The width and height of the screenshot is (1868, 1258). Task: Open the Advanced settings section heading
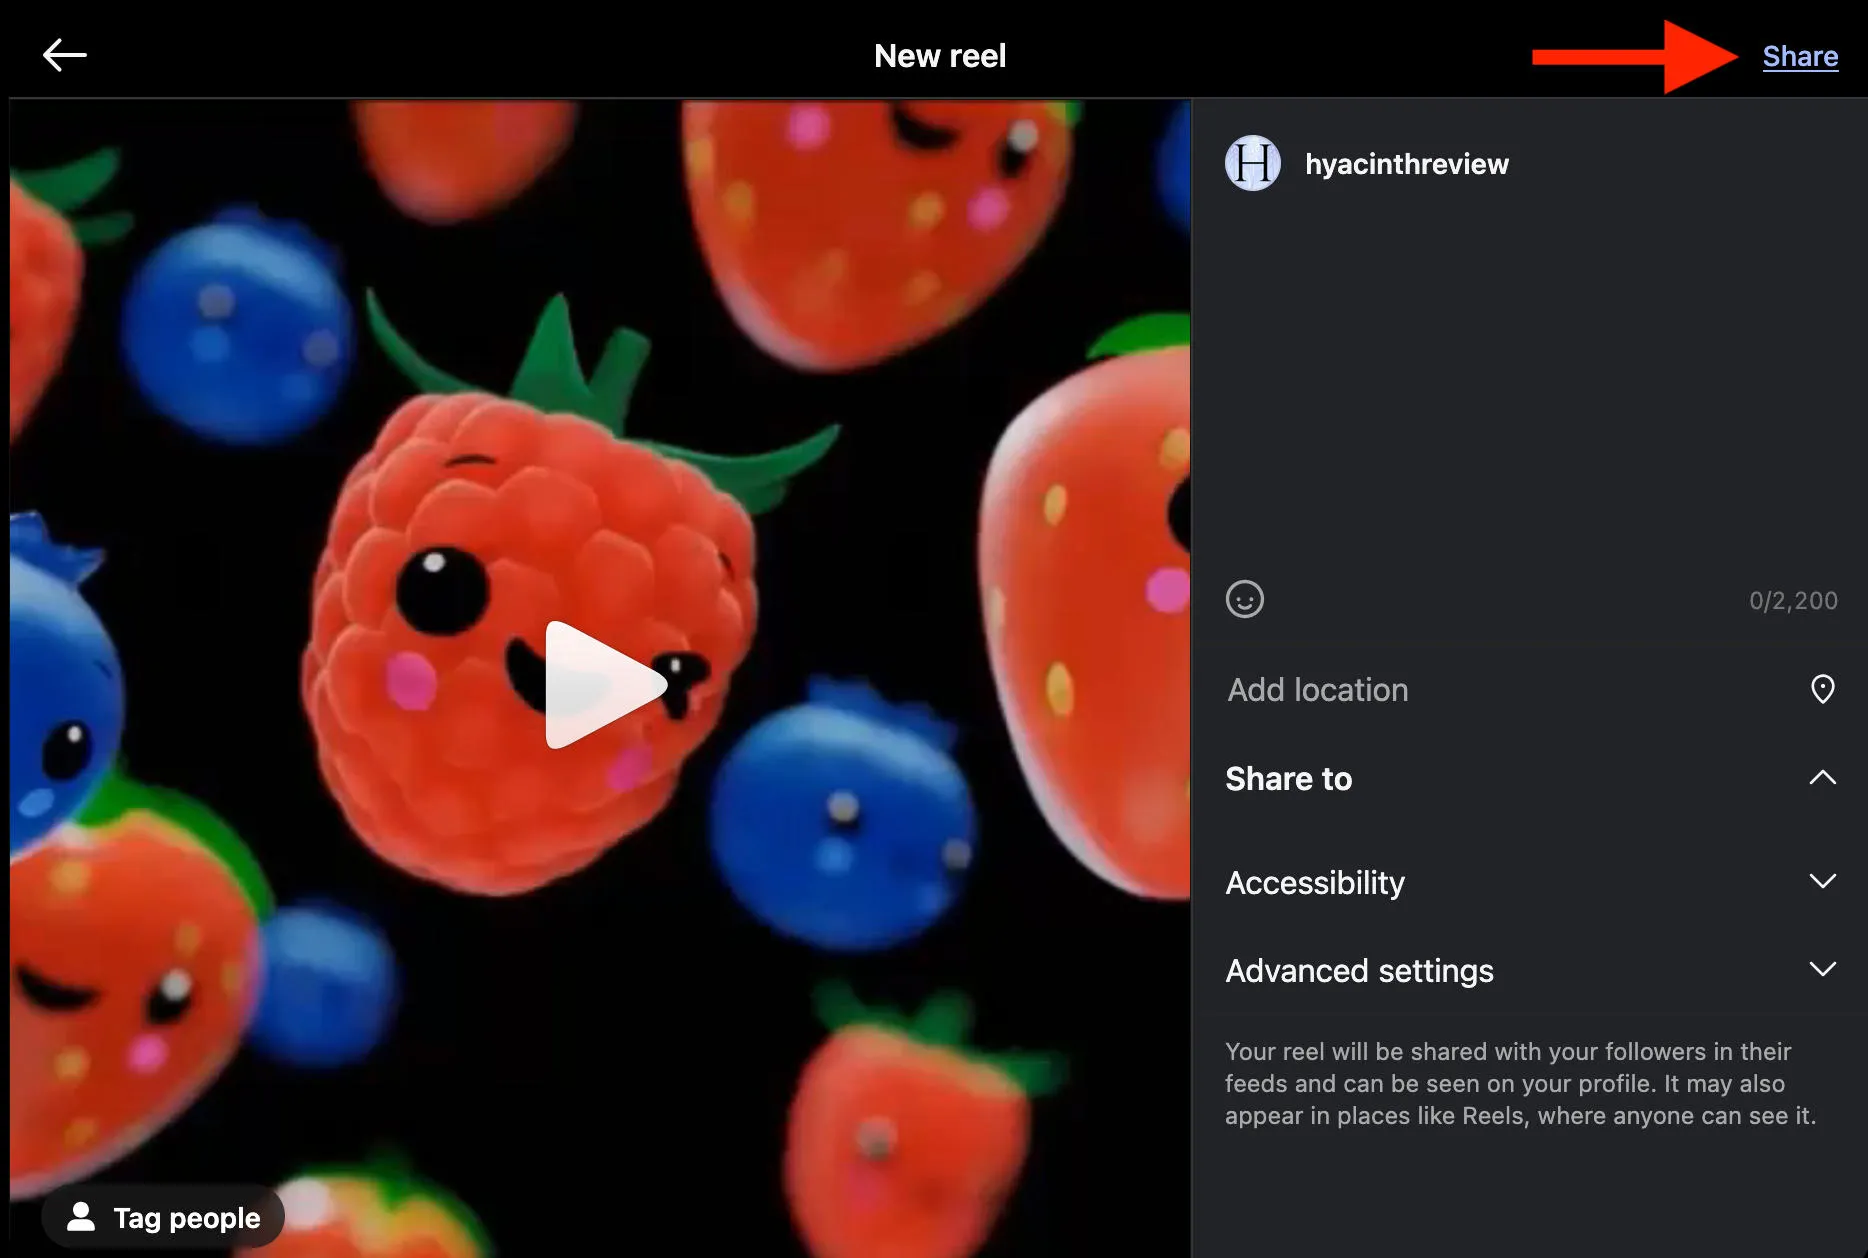[x=1359, y=970]
